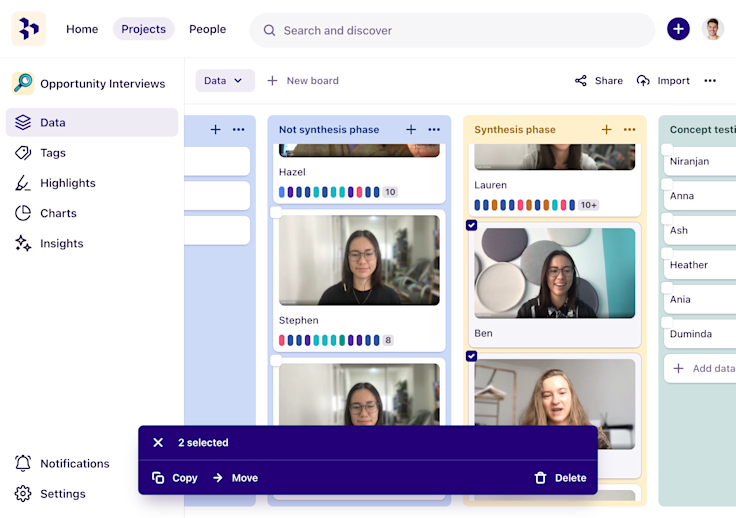Click Move label in selection bar
Image resolution: width=736 pixels, height=518 pixels.
pos(245,478)
